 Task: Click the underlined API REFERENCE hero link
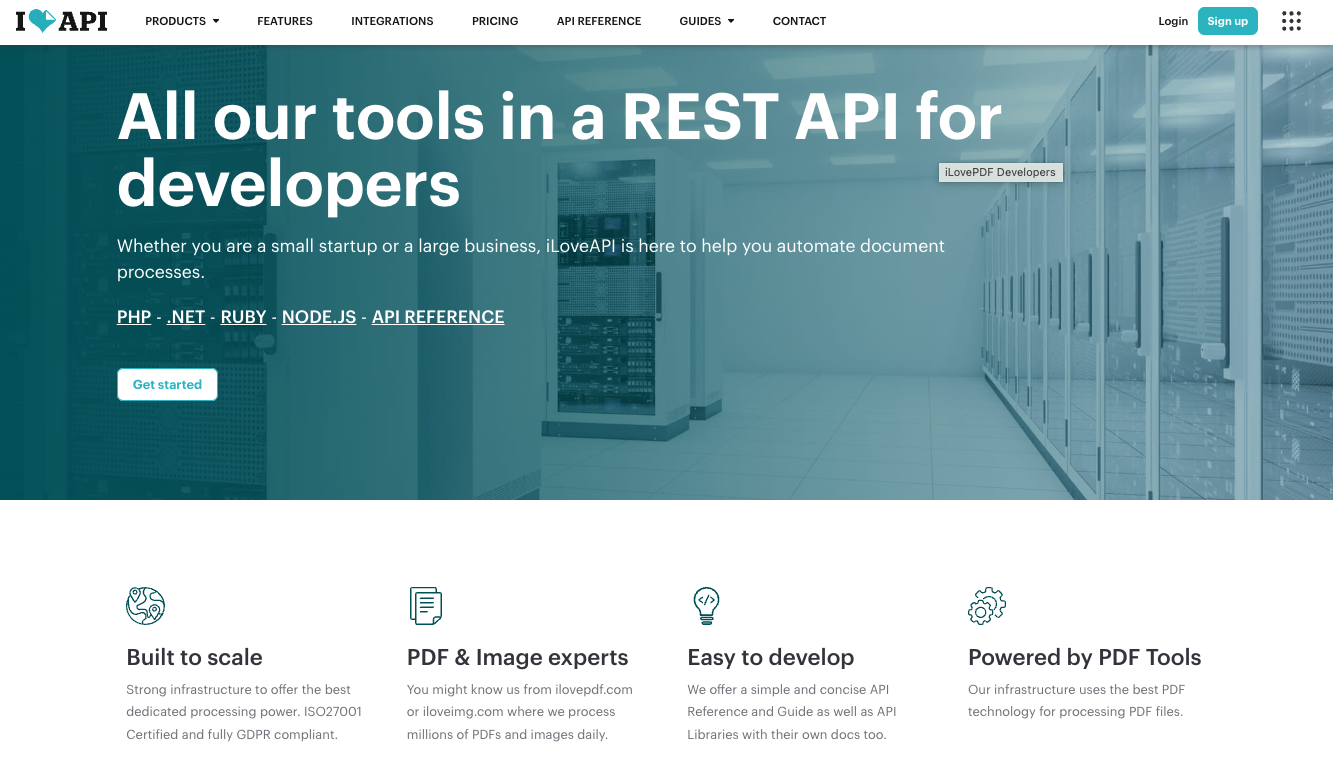[x=438, y=317]
